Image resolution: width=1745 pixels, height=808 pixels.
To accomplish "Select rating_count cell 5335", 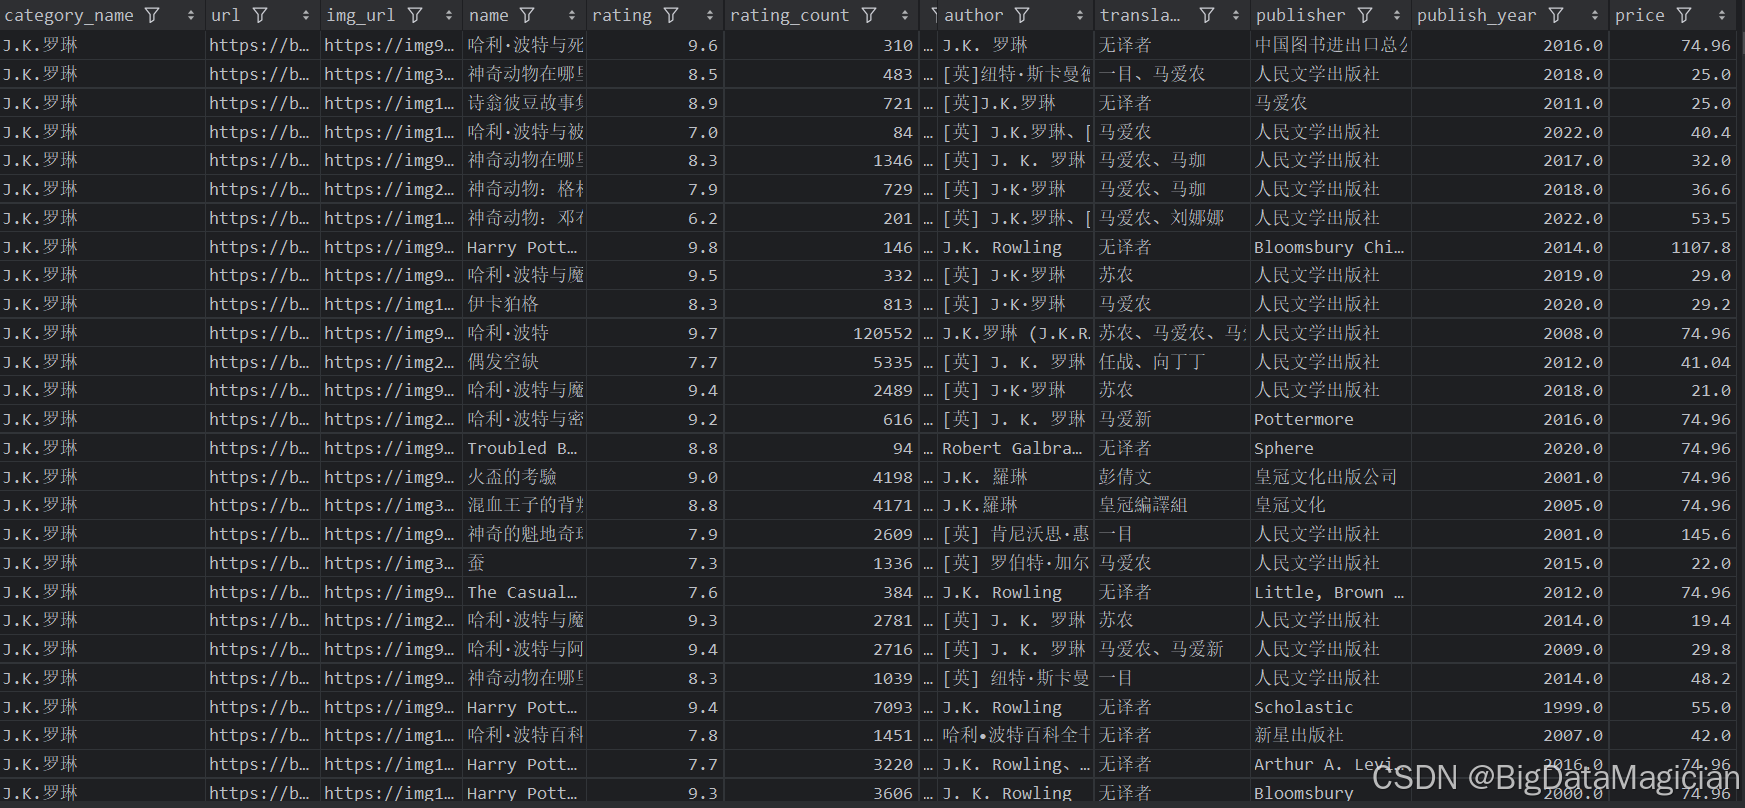I will pos(893,362).
